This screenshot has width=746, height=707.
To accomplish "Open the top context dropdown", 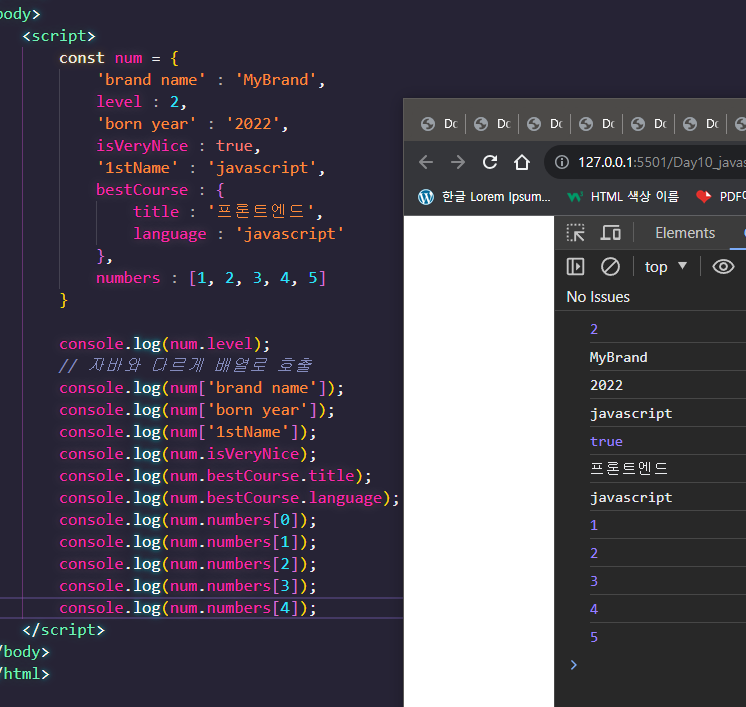I will click(666, 266).
